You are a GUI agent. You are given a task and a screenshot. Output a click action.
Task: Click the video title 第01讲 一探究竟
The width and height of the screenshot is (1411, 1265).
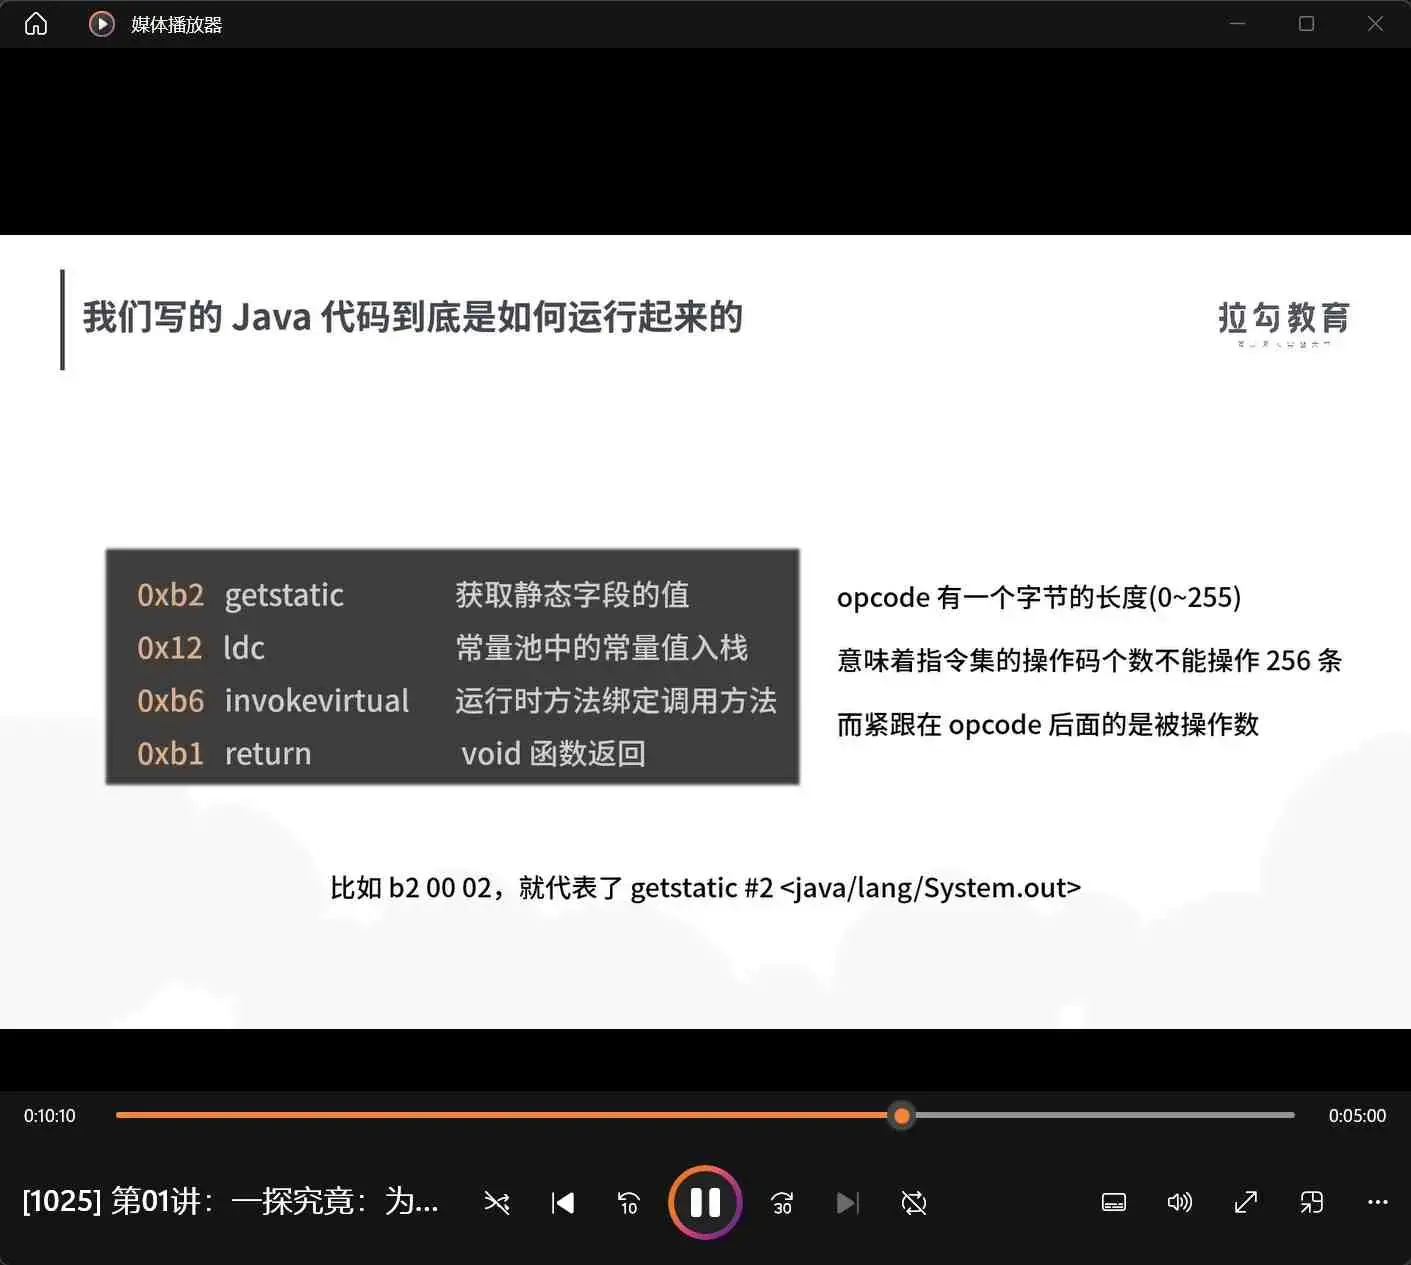point(230,1202)
